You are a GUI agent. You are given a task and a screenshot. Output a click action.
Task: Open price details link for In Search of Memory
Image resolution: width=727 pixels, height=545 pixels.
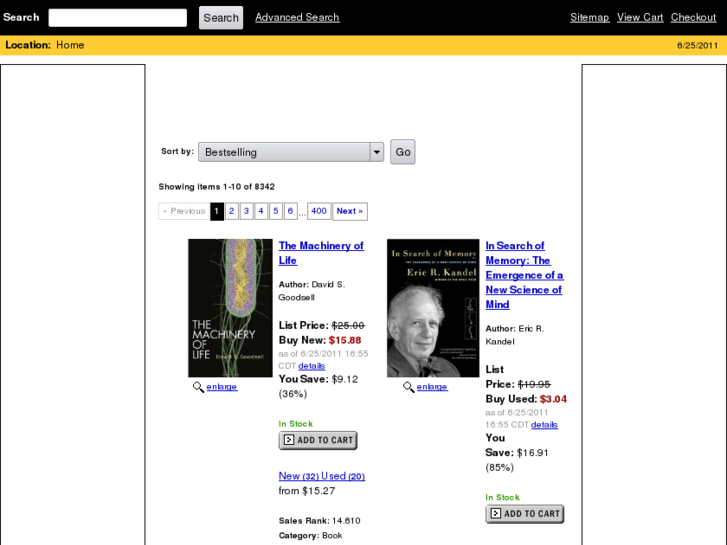[544, 425]
